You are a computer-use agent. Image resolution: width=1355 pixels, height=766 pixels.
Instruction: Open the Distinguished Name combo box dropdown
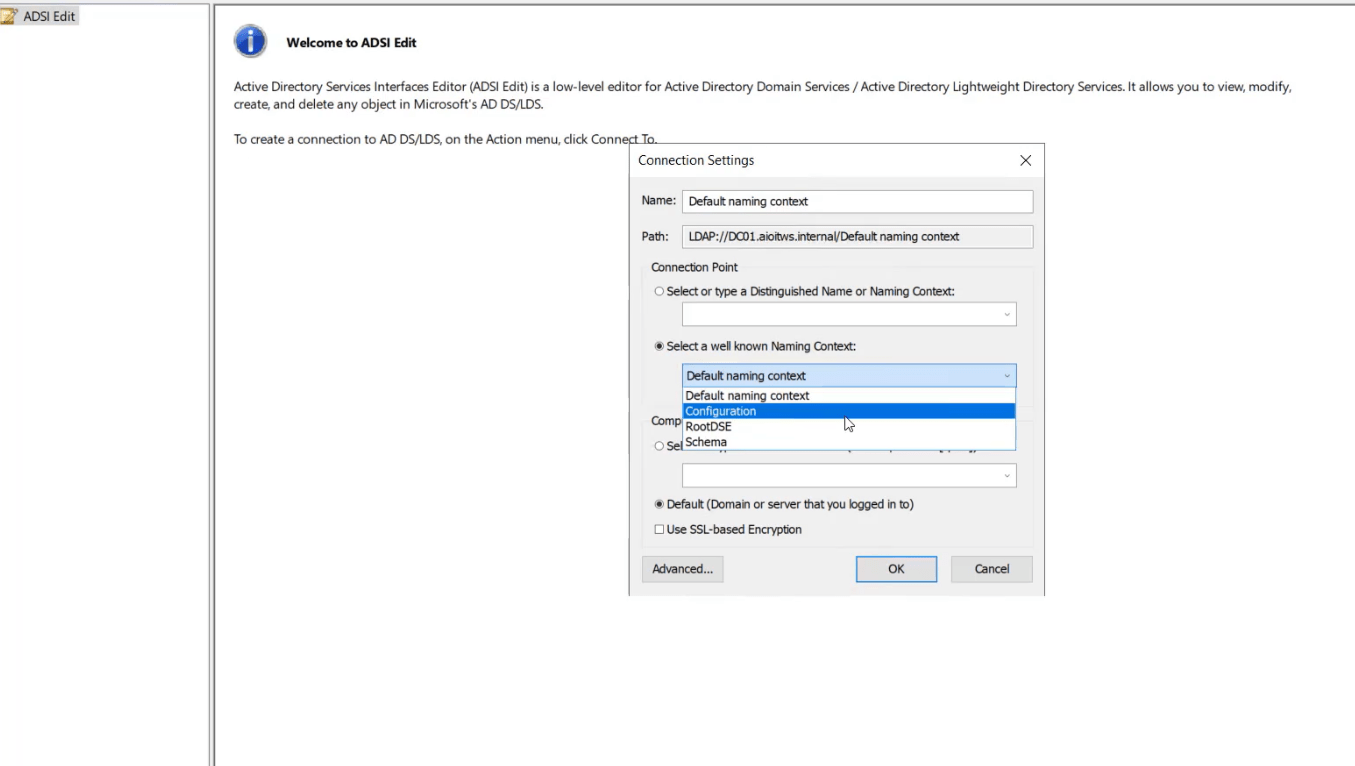[x=1007, y=313]
